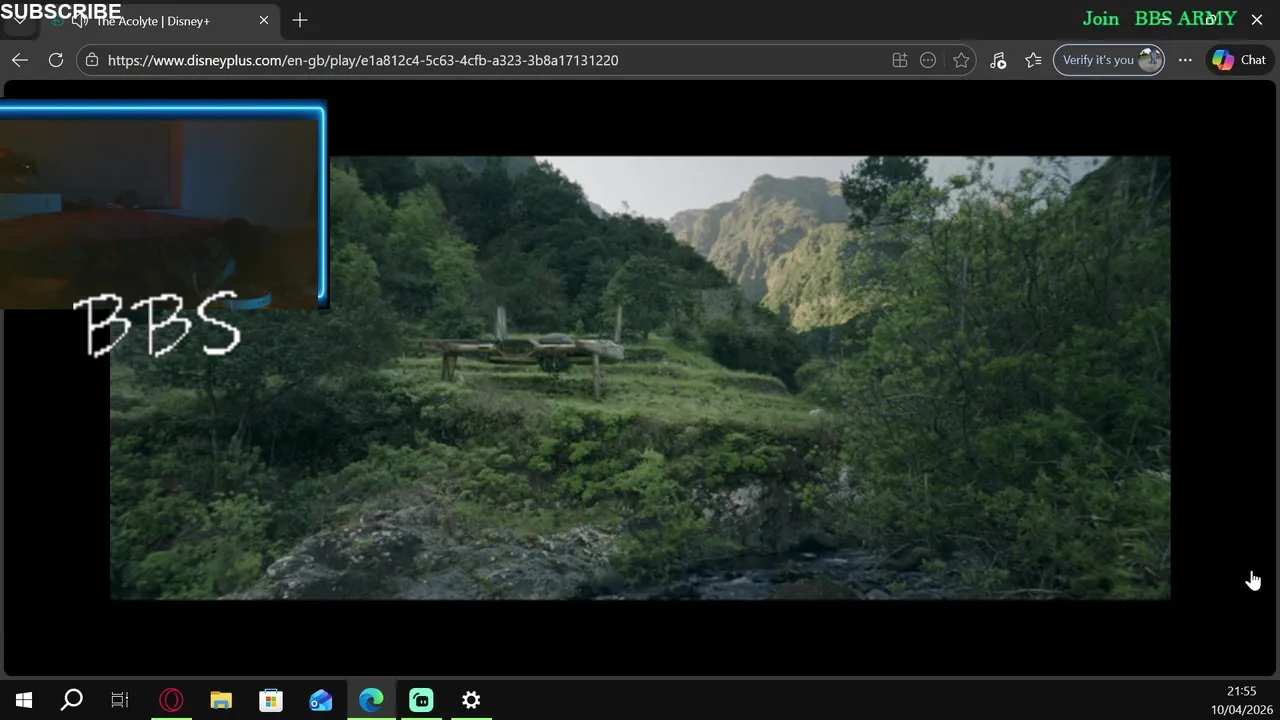1280x720 pixels.
Task: Open the browser Settings and more menu
Action: point(1185,60)
